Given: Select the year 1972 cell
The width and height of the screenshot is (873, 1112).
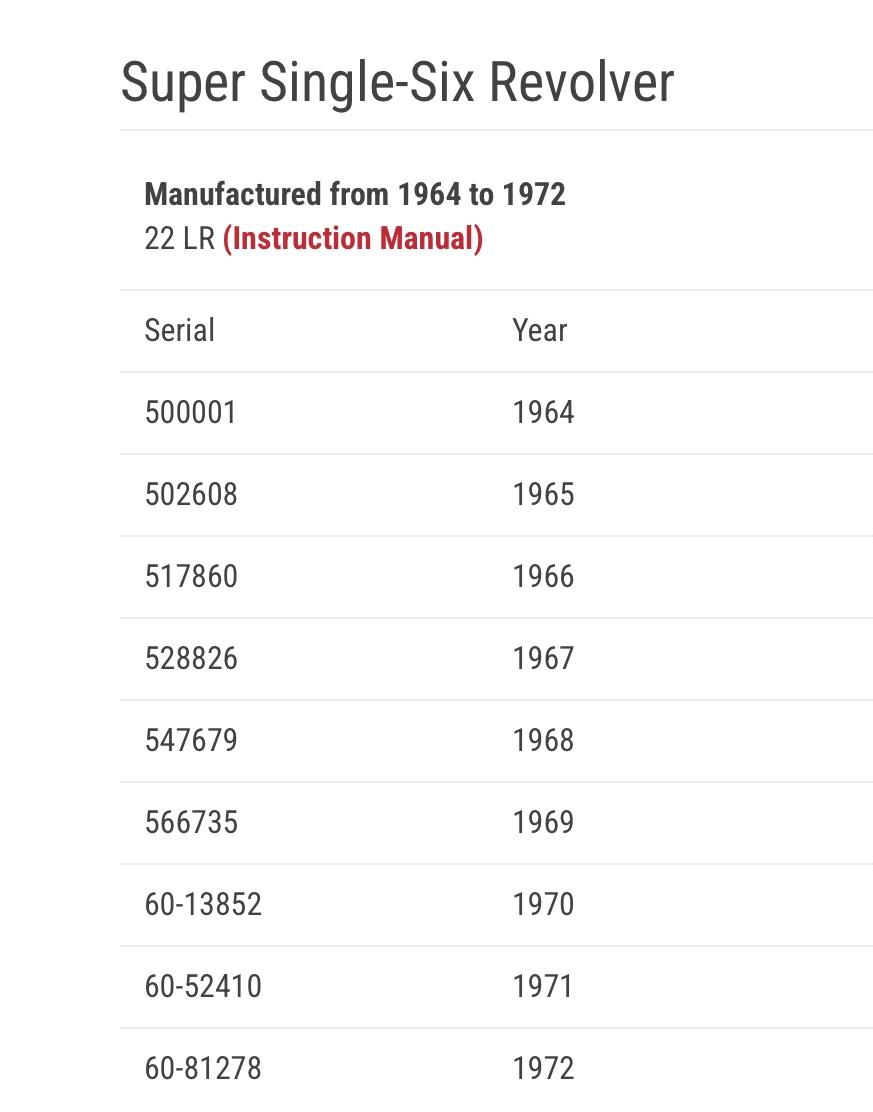Looking at the screenshot, I should 543,1068.
